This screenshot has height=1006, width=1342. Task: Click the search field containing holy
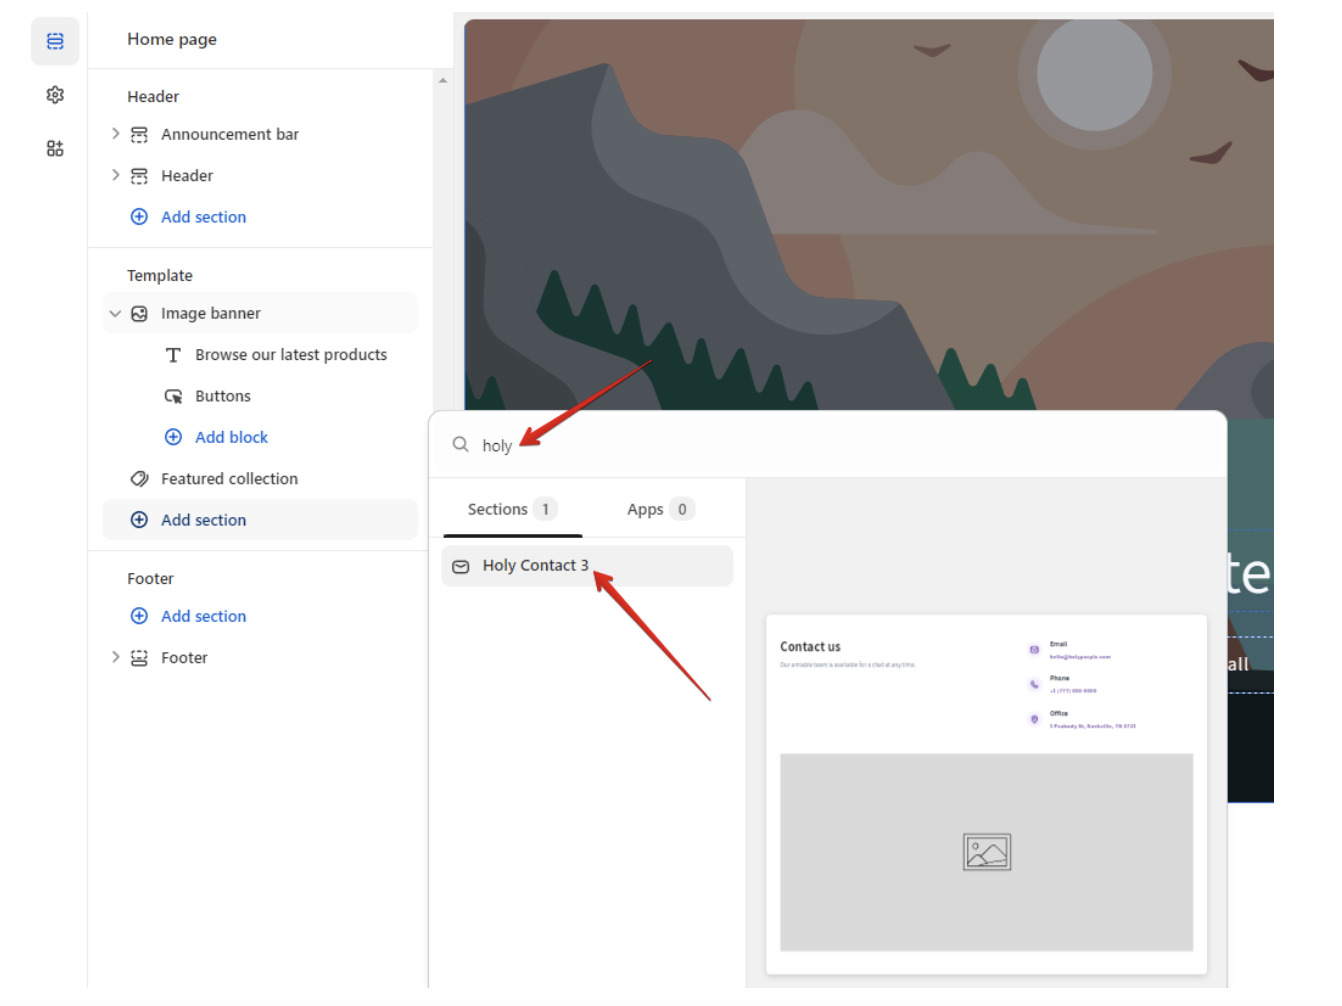(827, 445)
